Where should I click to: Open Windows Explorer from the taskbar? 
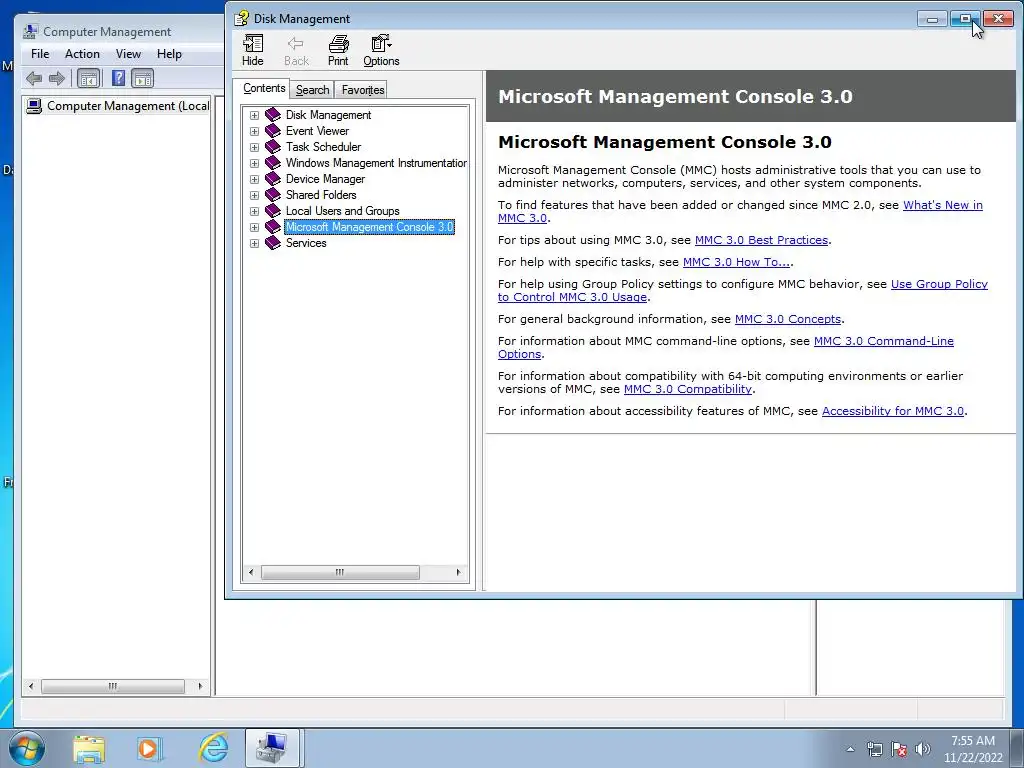pos(89,749)
